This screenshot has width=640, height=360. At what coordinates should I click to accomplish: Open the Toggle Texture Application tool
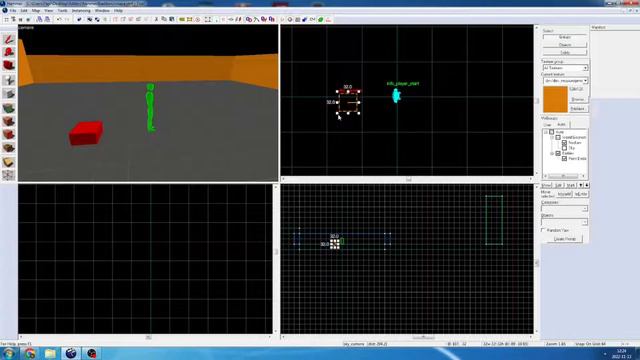[9, 108]
